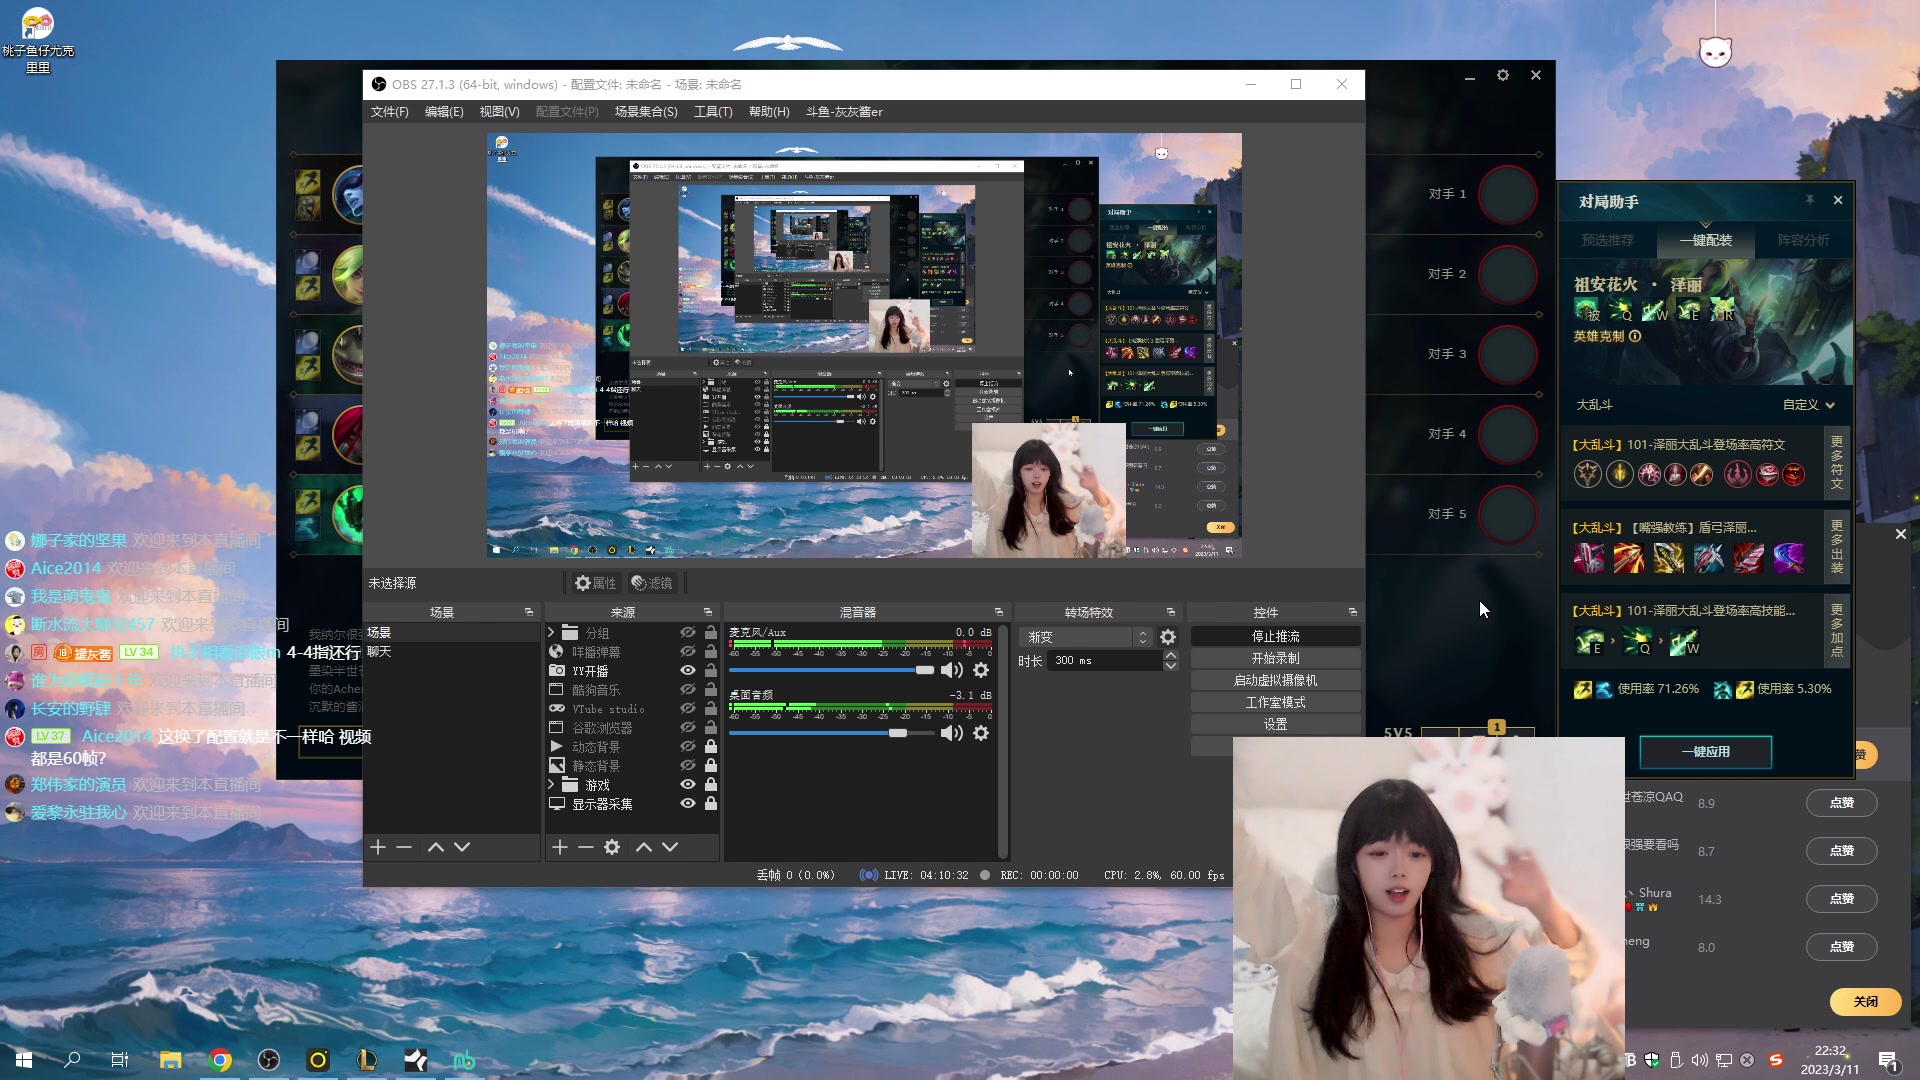The height and width of the screenshot is (1080, 1920).
Task: Move source down in Sources panel
Action: point(670,847)
